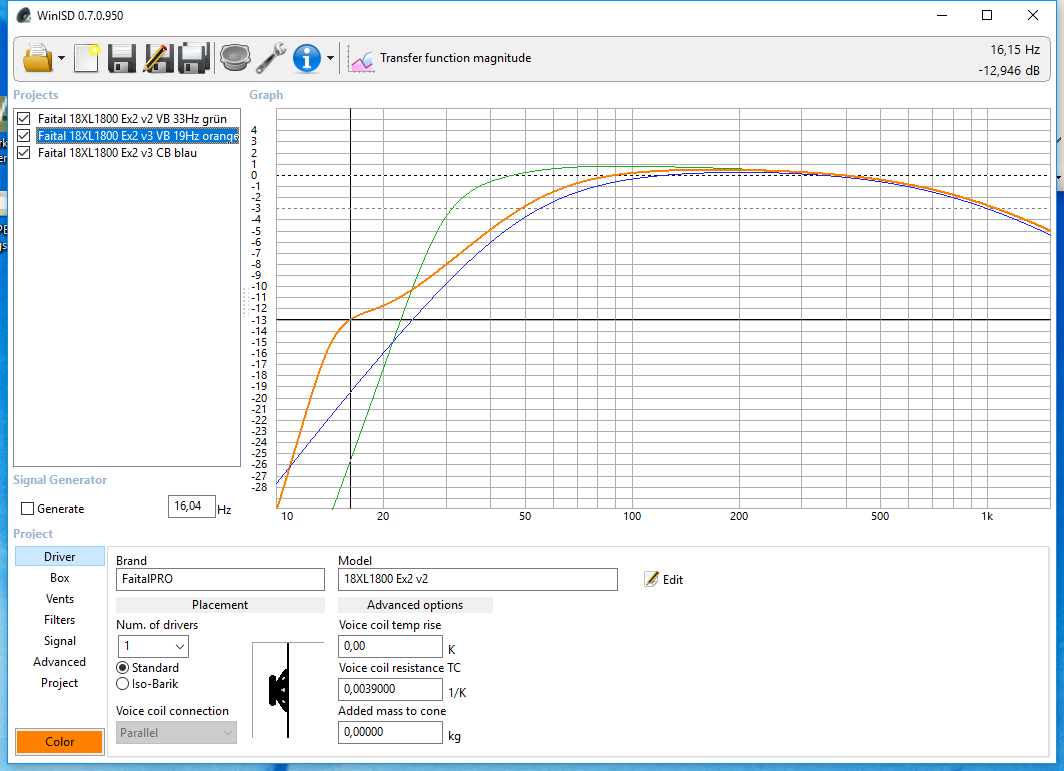Image resolution: width=1064 pixels, height=771 pixels.
Task: Open the Transfer function magnitude graph selector
Action: click(440, 59)
